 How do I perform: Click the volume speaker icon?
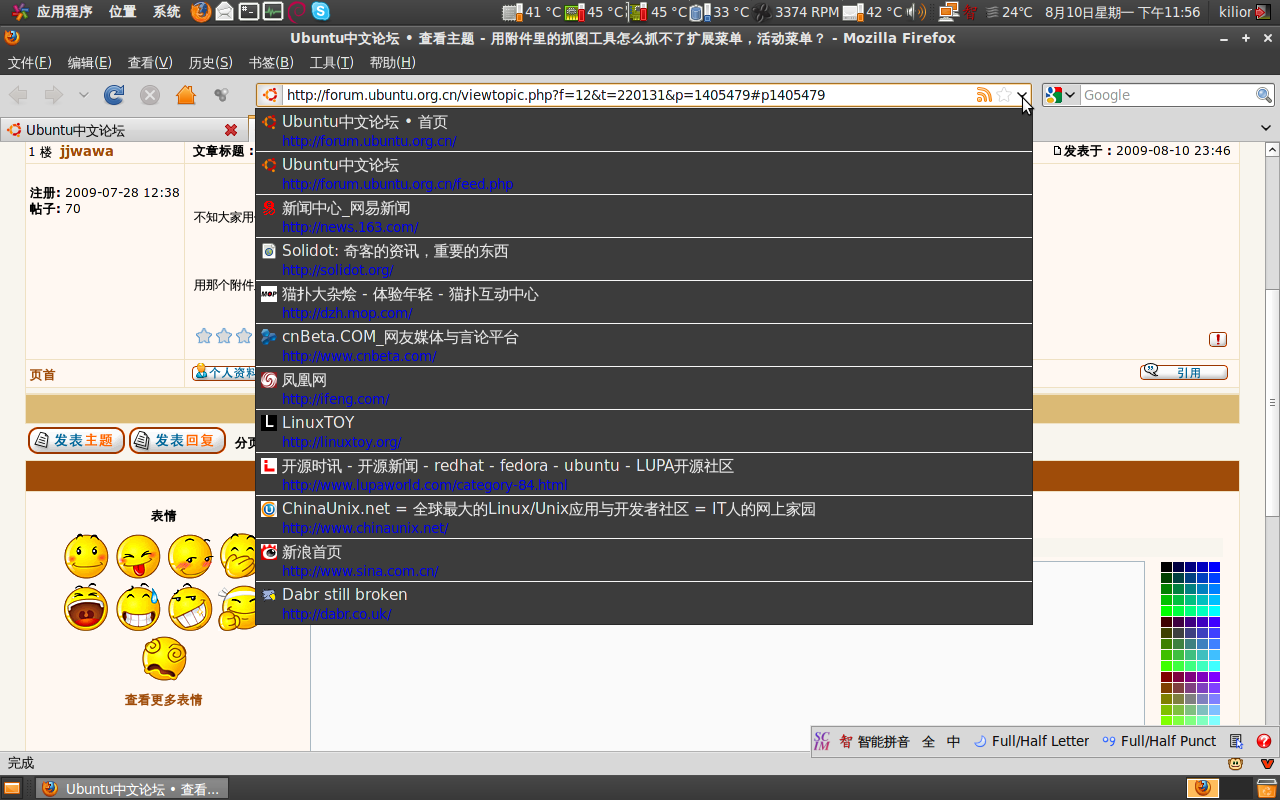(916, 12)
